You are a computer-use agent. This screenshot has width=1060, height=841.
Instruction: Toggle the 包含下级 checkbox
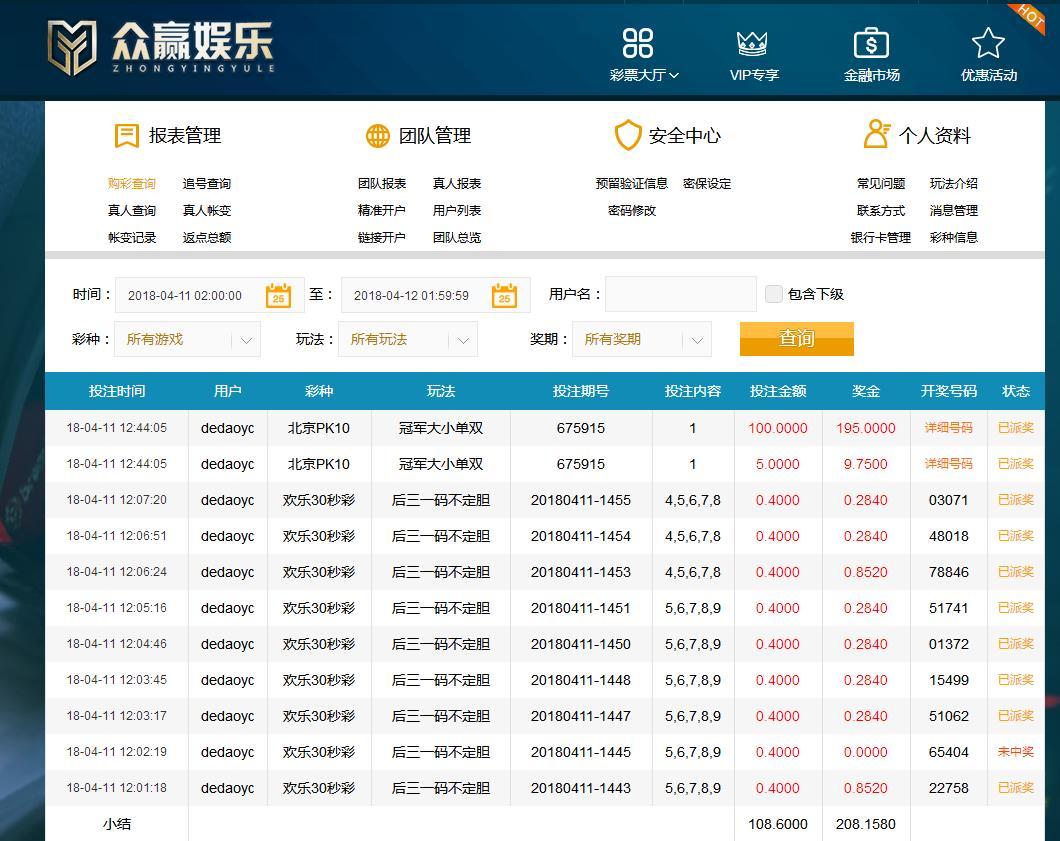pyautogui.click(x=773, y=294)
